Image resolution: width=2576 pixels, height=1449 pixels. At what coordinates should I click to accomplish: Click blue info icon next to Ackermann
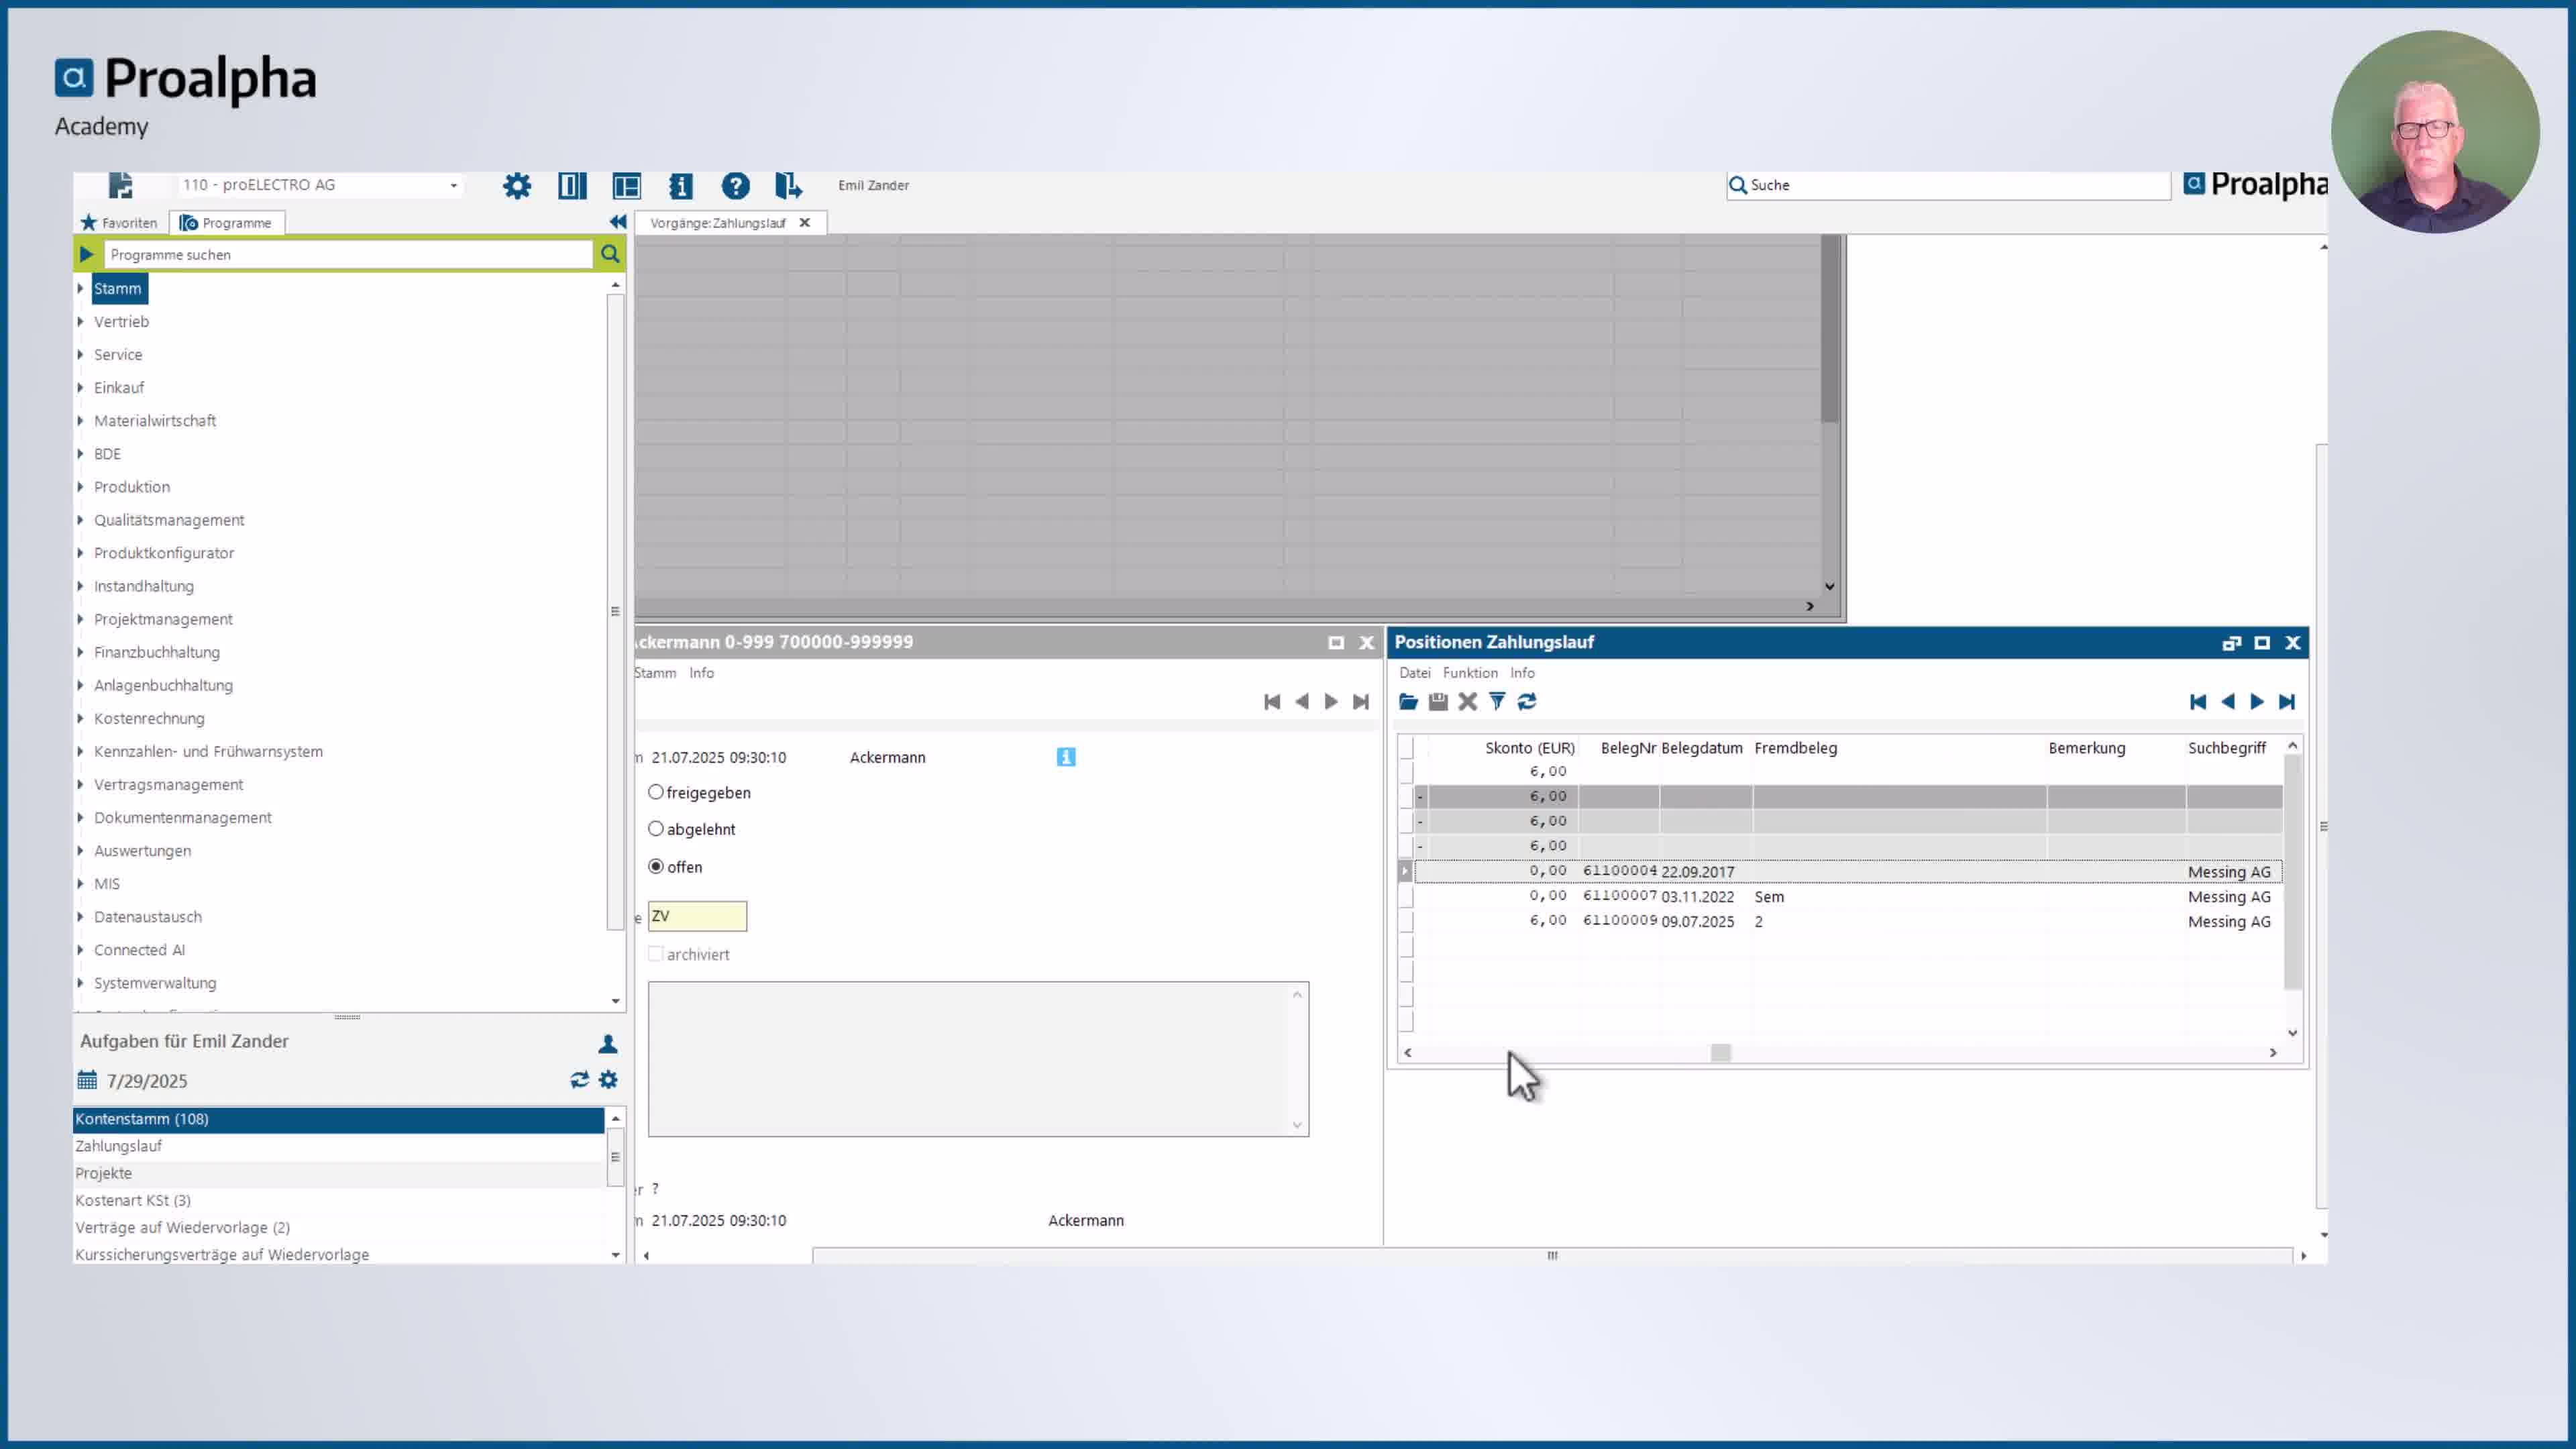point(1066,757)
